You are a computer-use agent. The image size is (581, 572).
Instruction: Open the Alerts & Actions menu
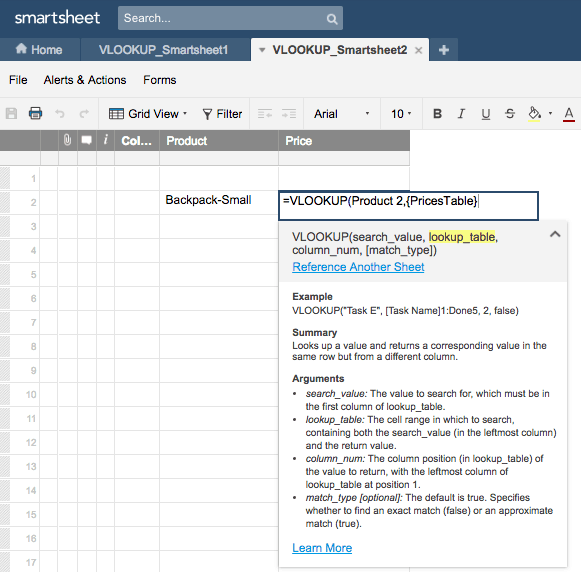(85, 80)
